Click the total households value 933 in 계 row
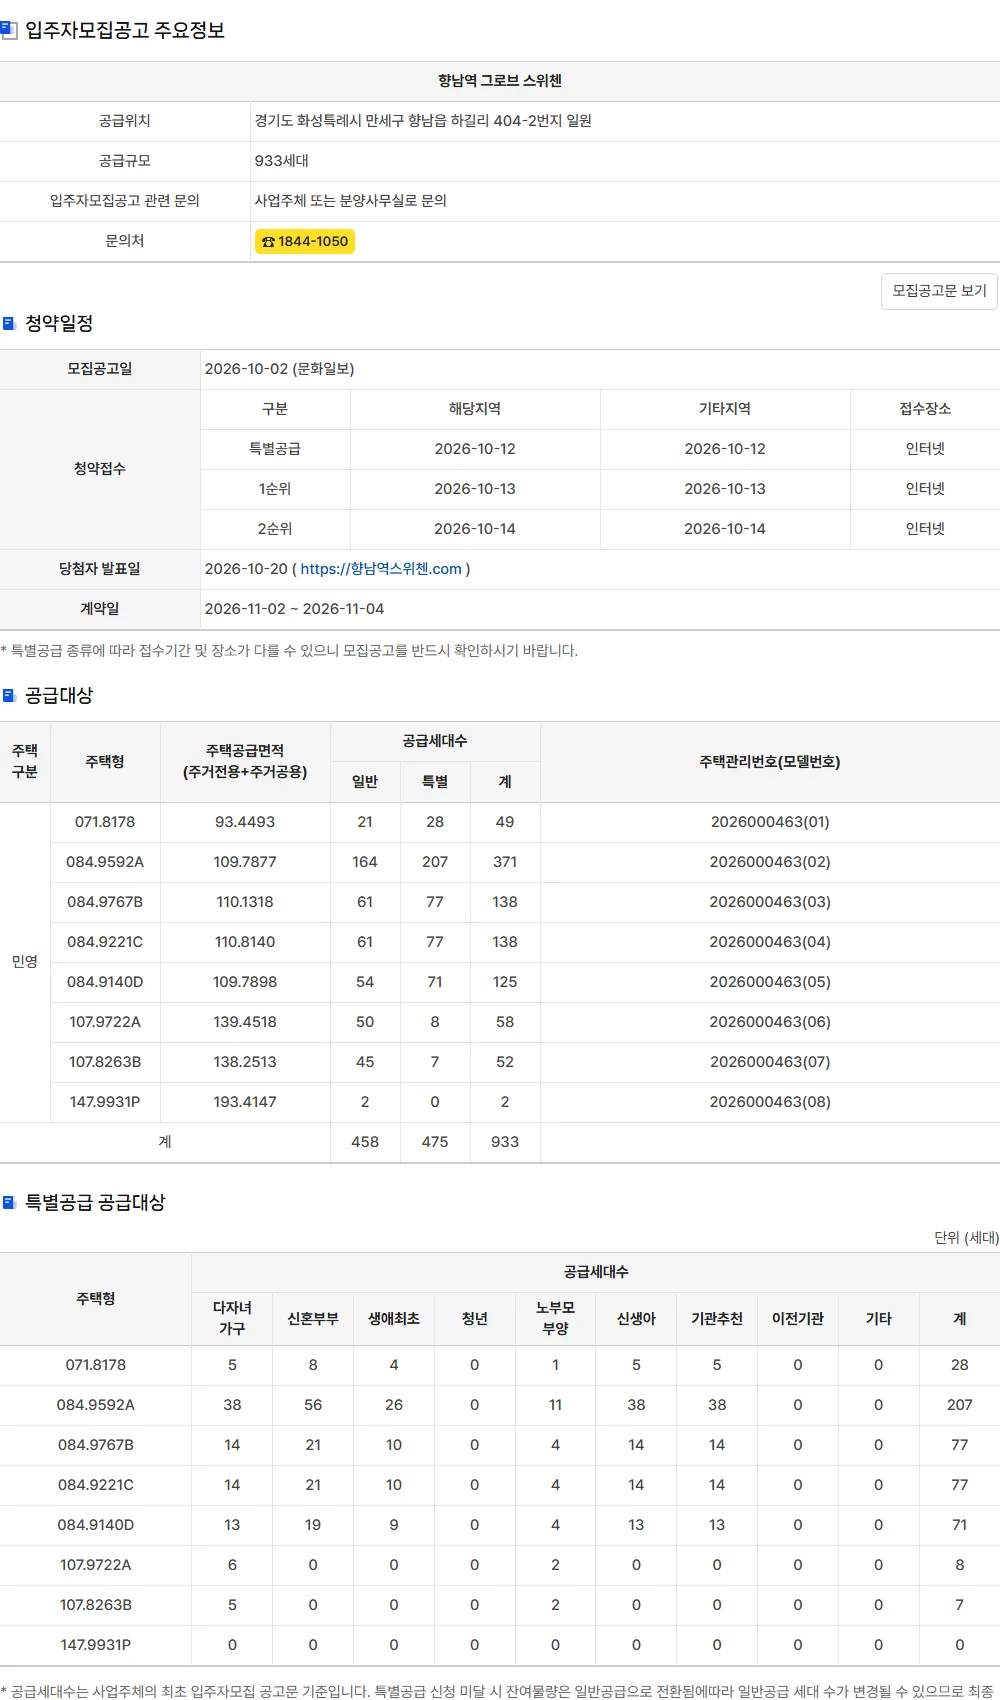Image resolution: width=1000 pixels, height=1700 pixels. tap(505, 1142)
